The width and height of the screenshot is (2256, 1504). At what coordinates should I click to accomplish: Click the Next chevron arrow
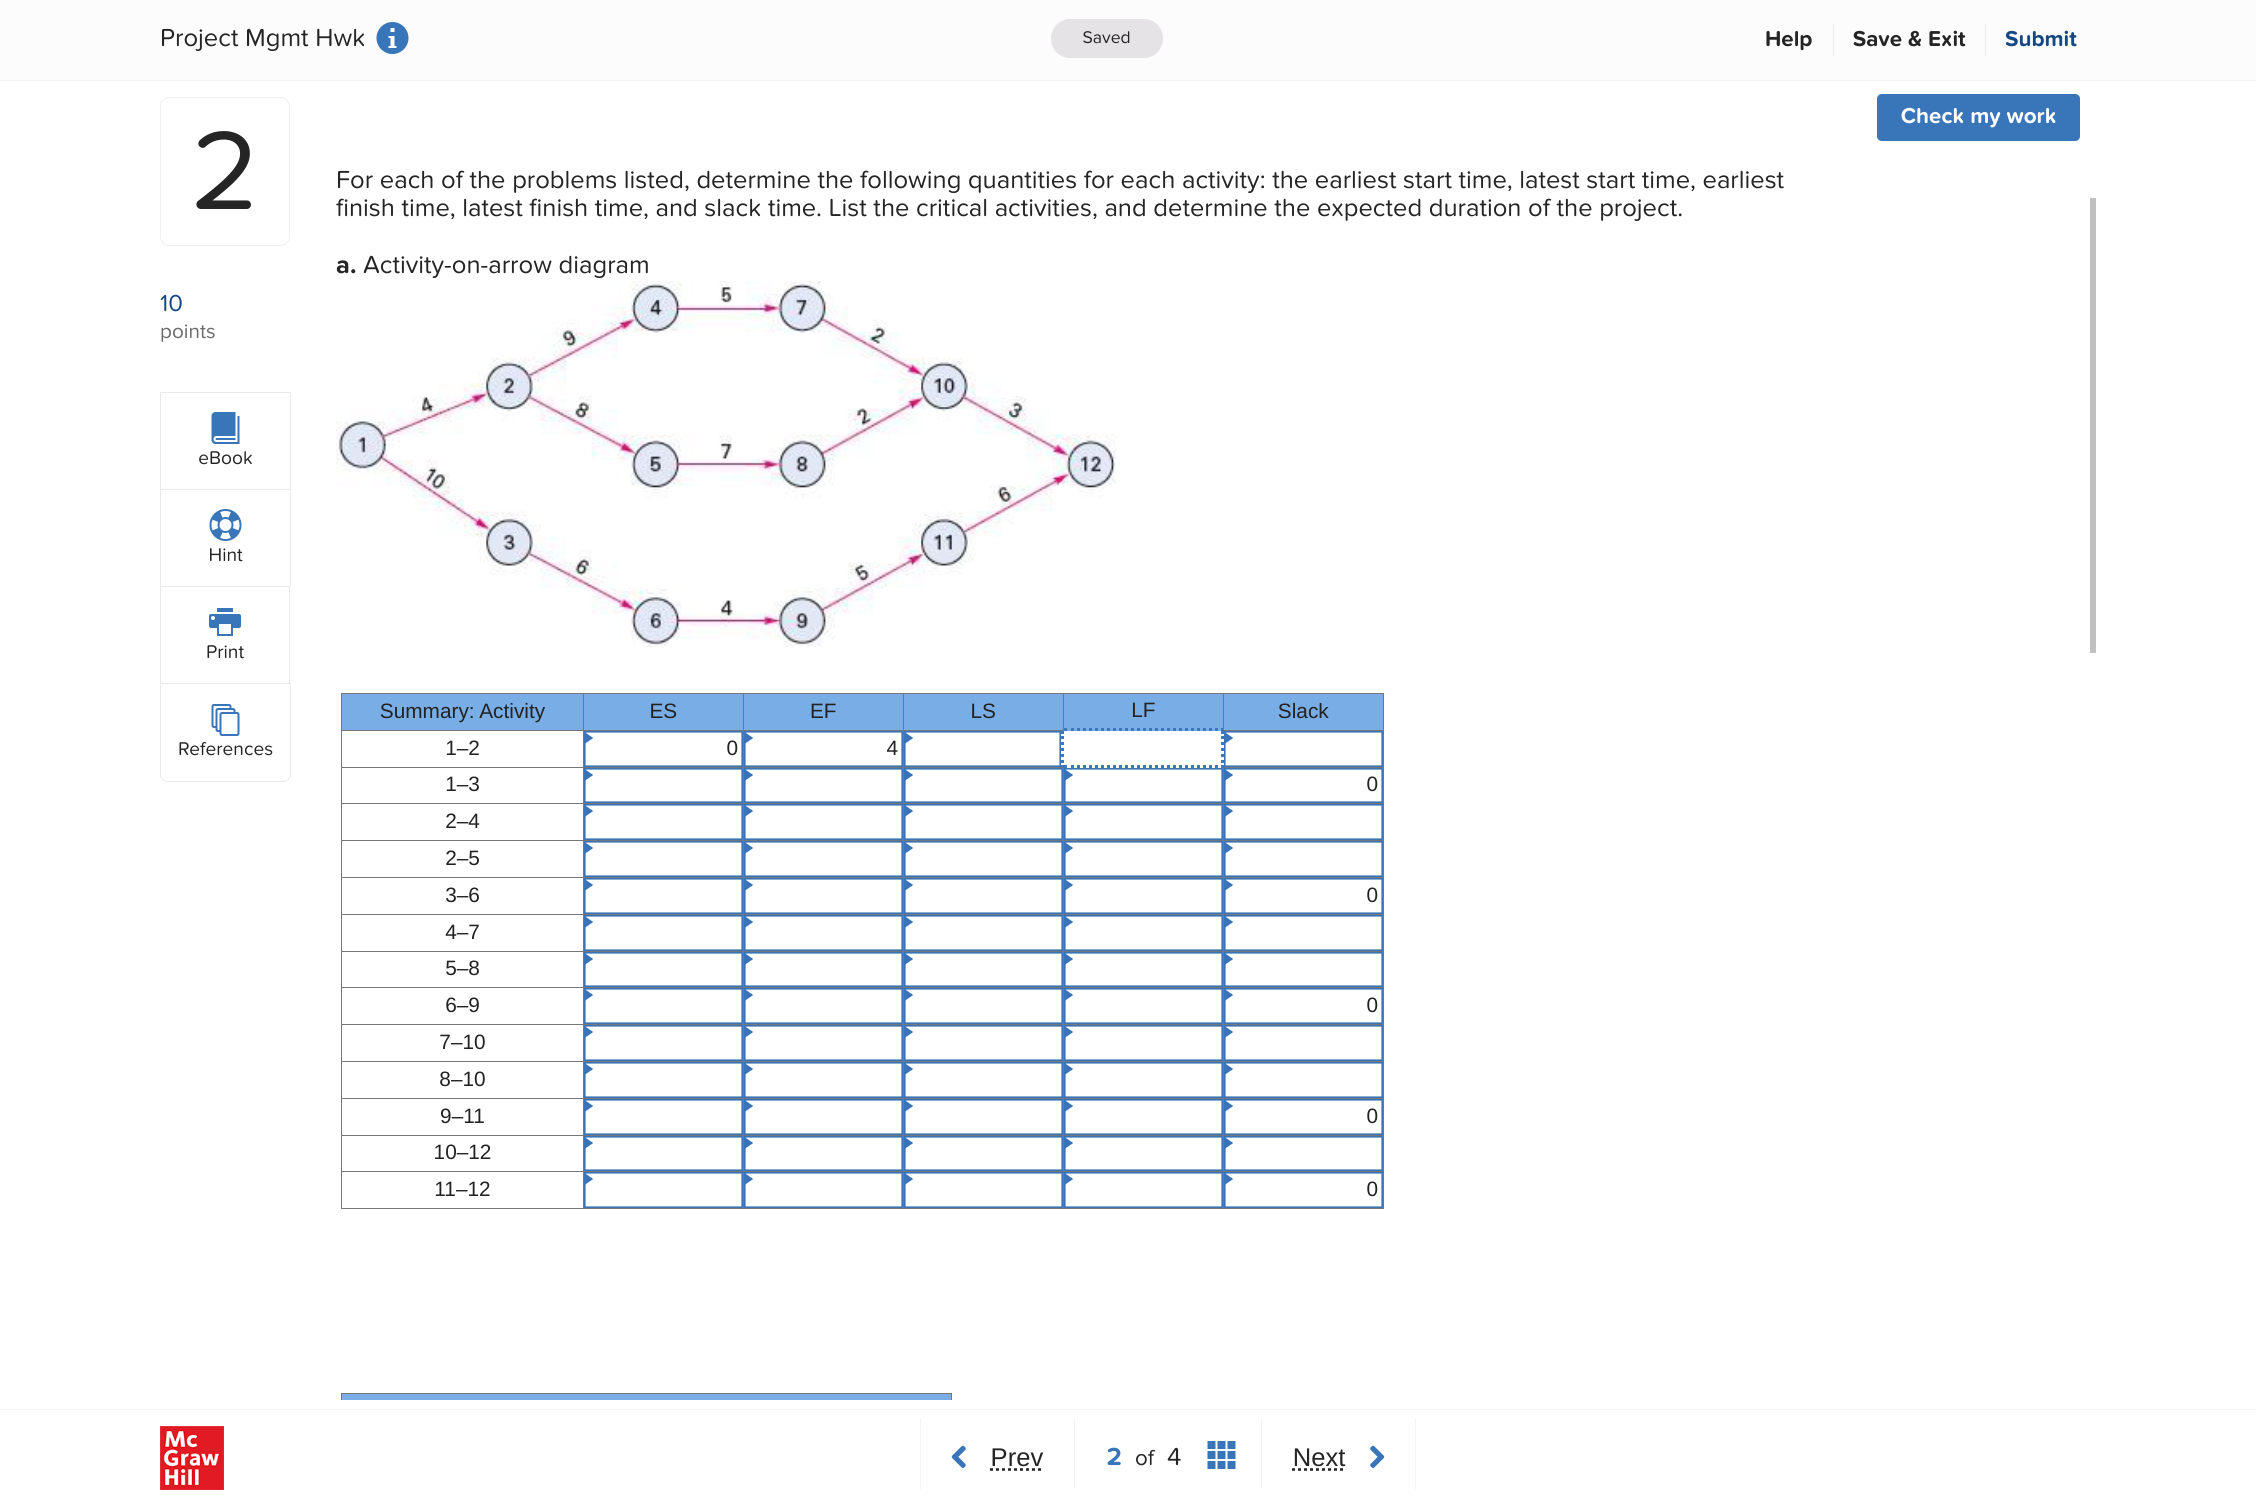1377,1457
